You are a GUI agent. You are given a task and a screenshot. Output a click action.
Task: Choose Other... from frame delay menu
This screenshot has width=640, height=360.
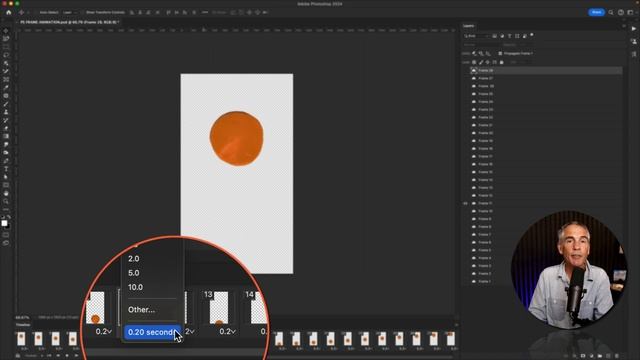[142, 310]
